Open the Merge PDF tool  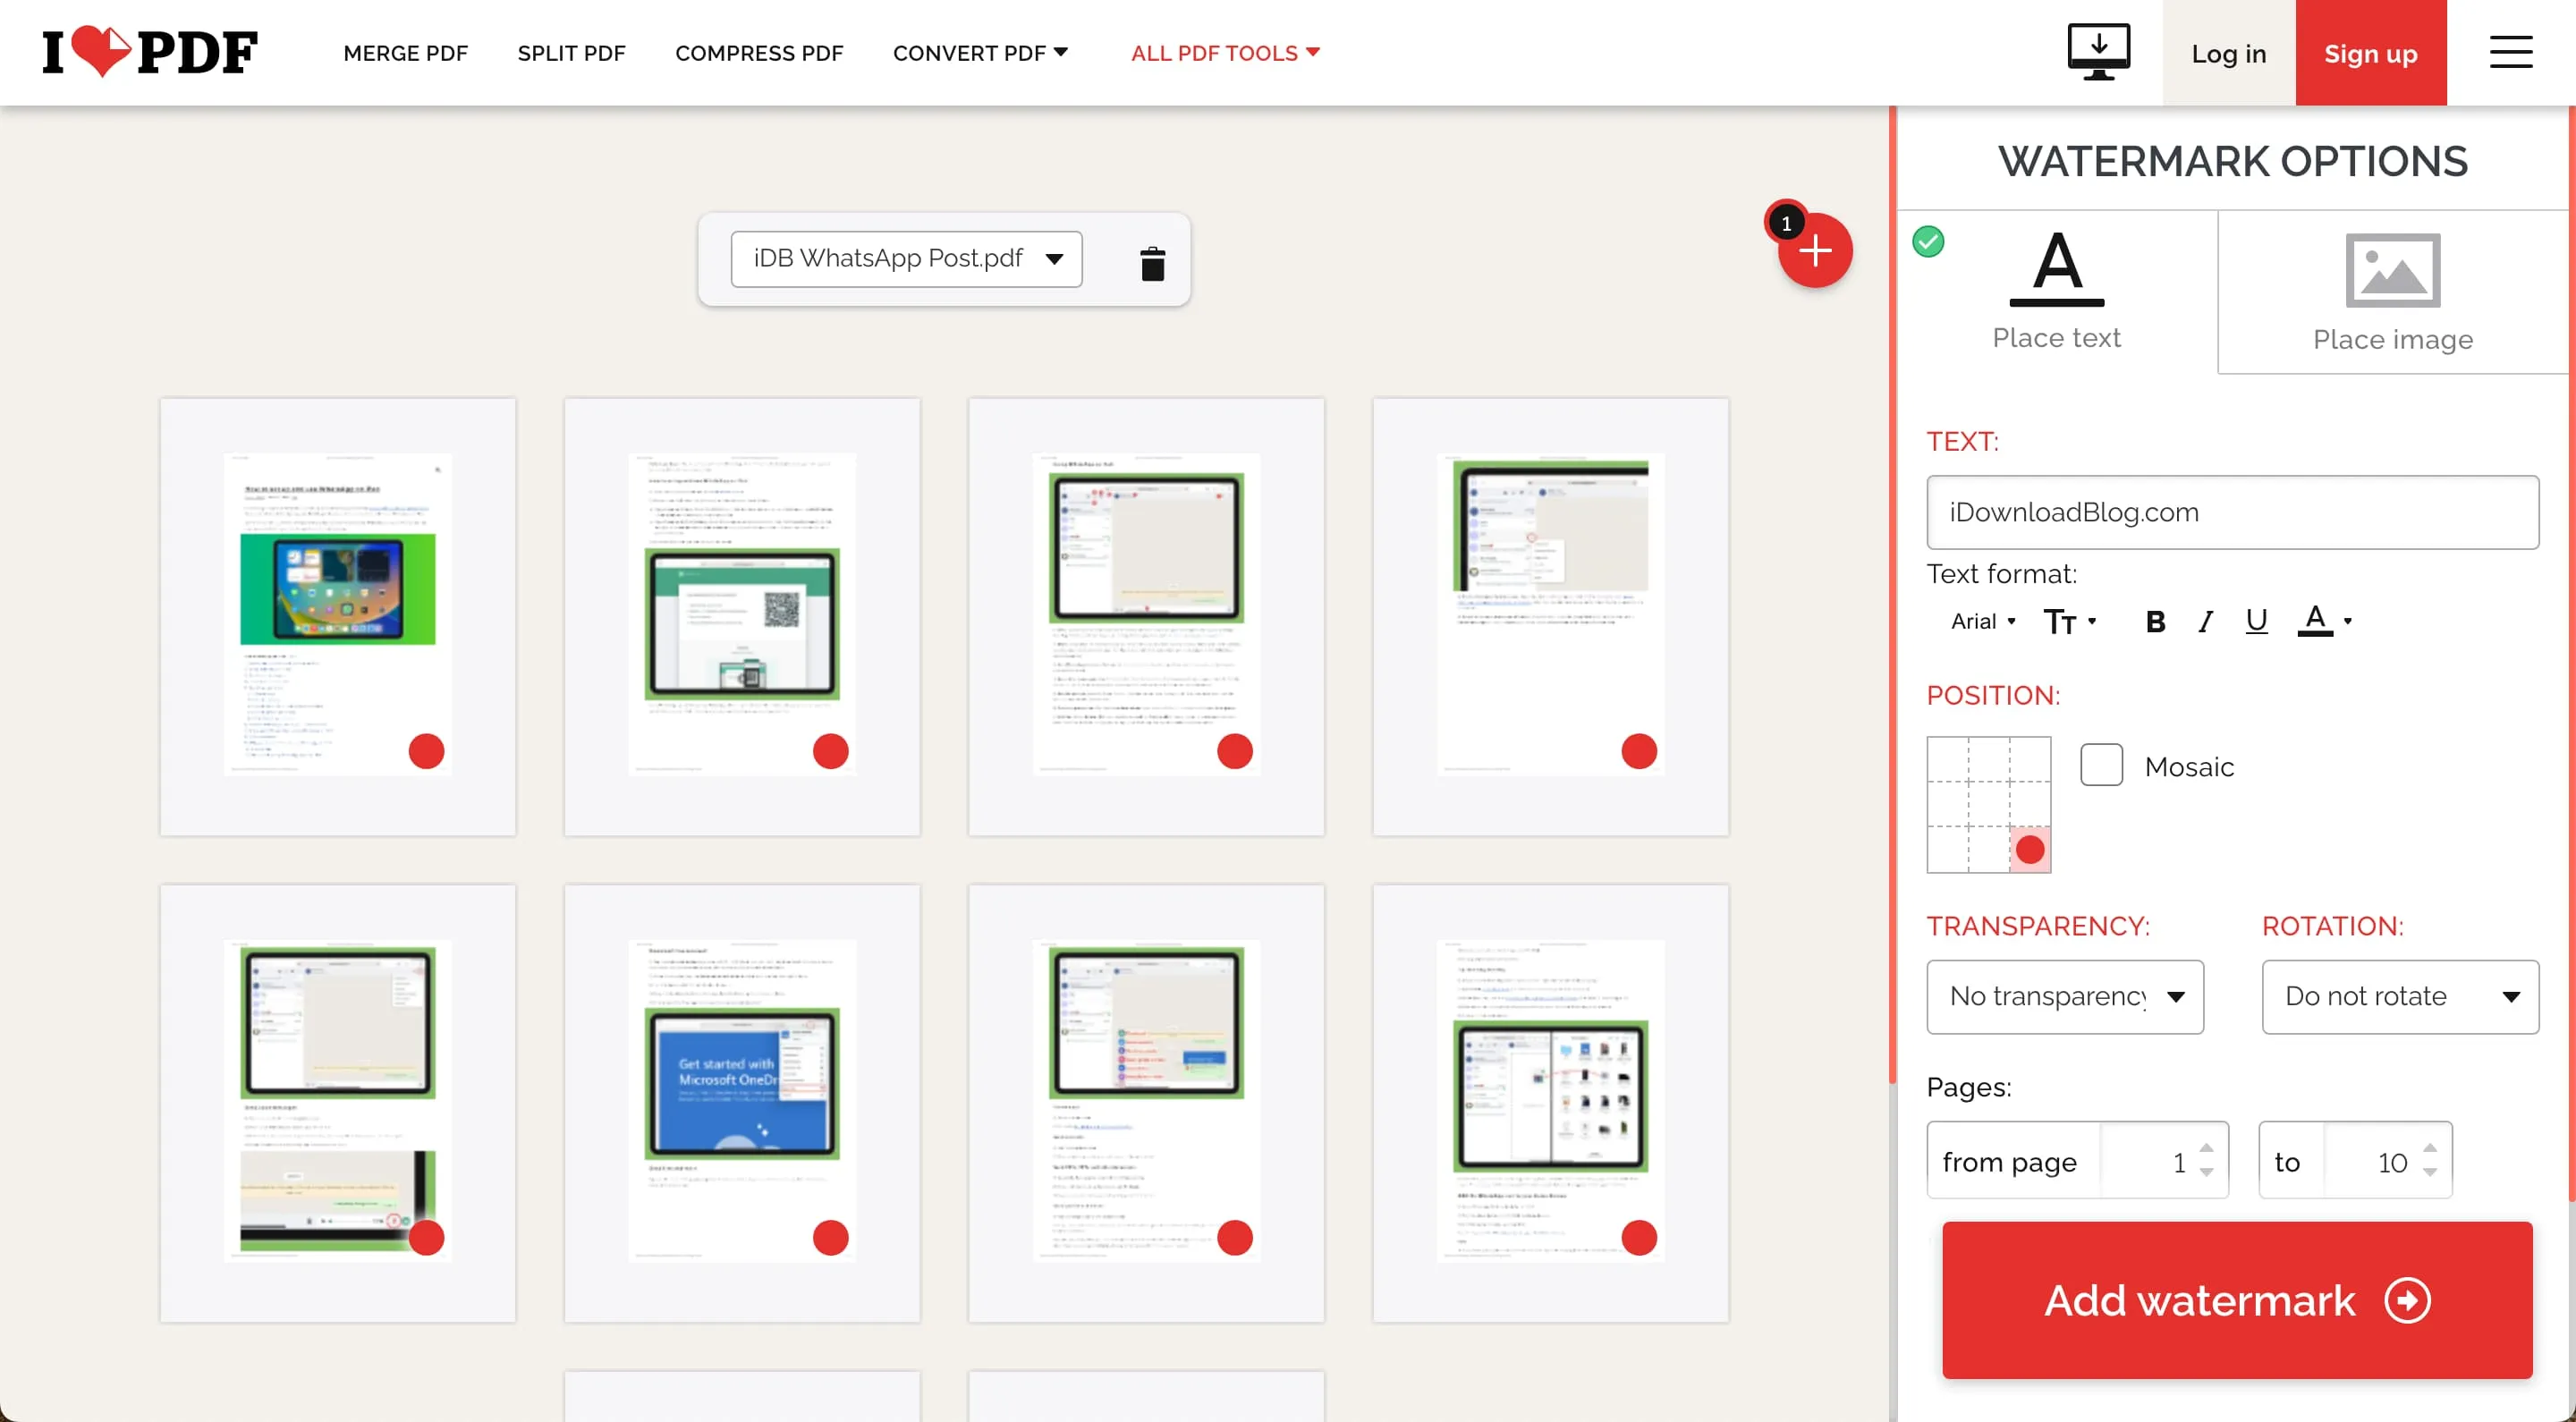(405, 53)
